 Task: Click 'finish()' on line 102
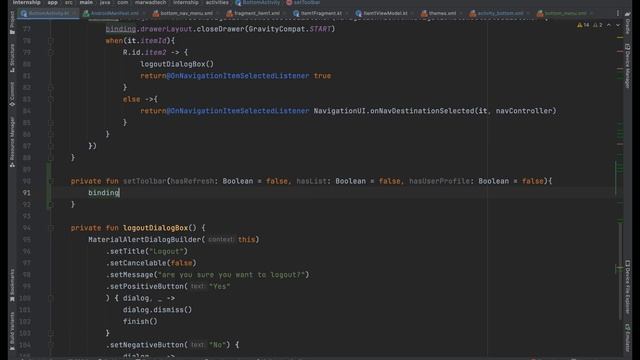[140, 322]
